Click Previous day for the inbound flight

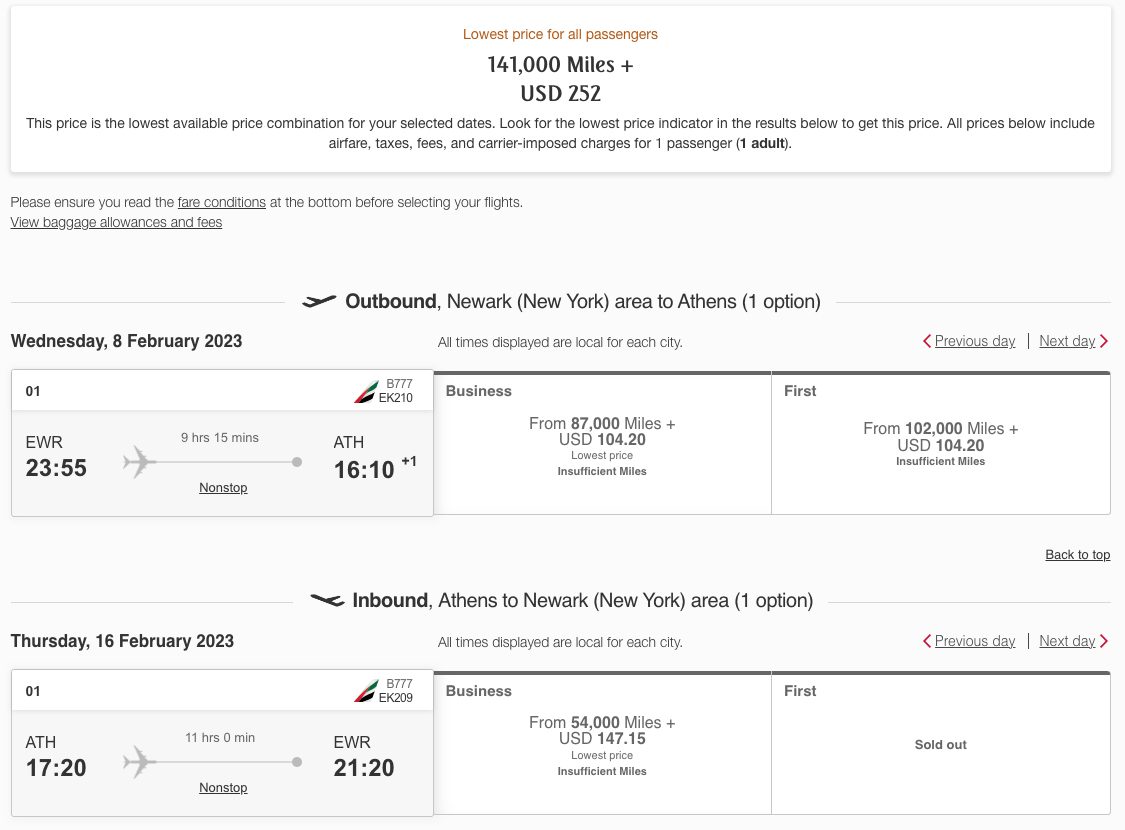tap(974, 641)
